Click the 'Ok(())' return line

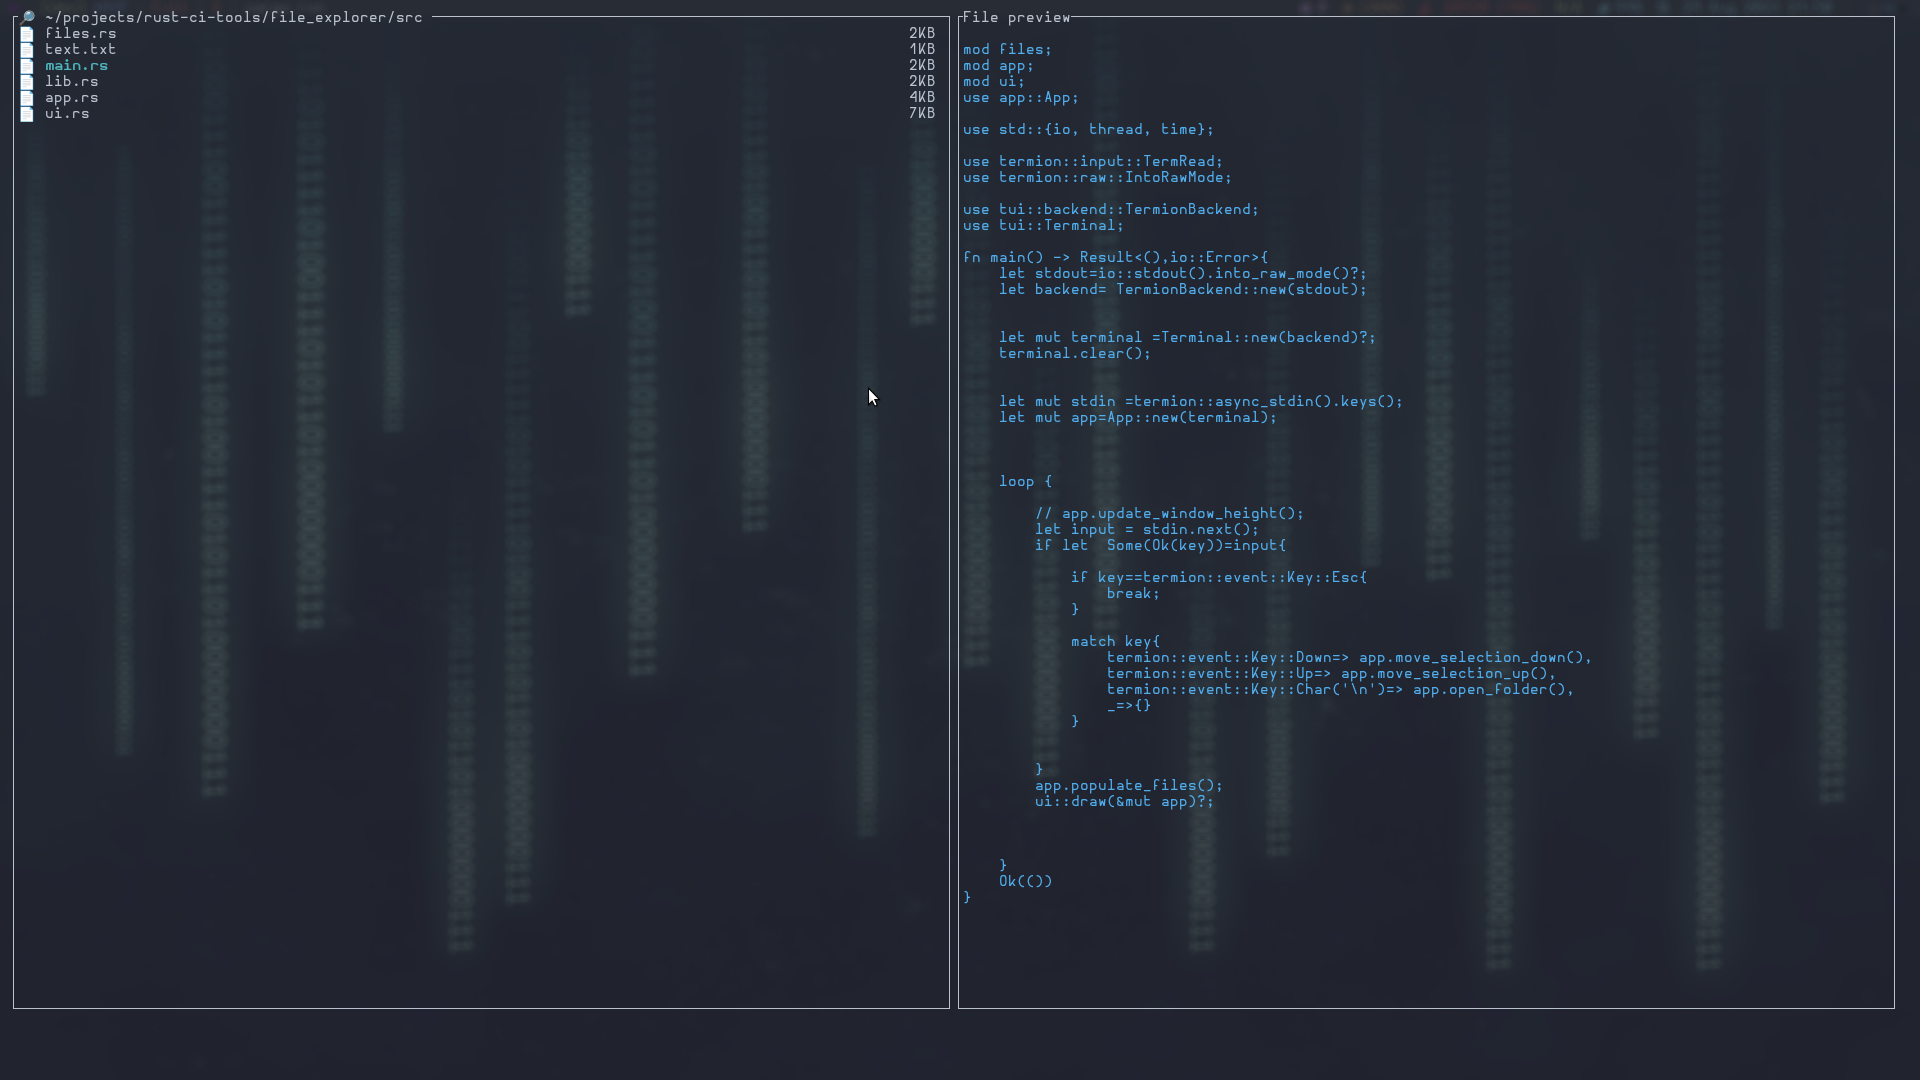1025,881
